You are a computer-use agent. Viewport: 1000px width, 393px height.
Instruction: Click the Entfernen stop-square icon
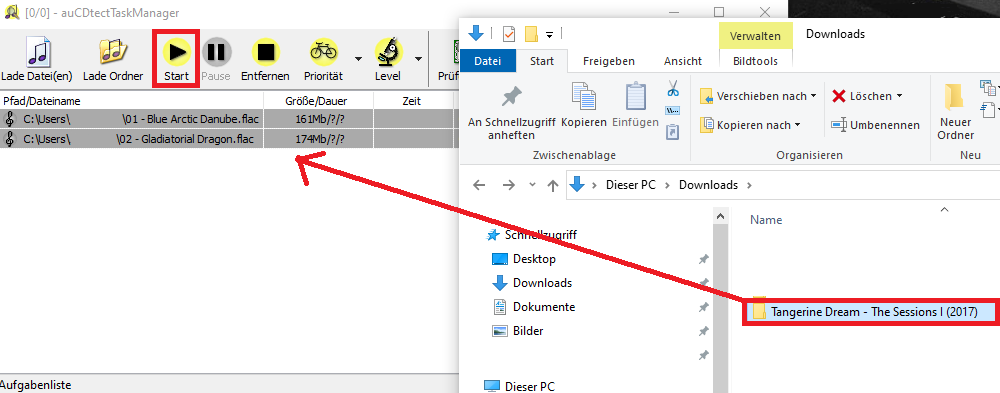[265, 52]
